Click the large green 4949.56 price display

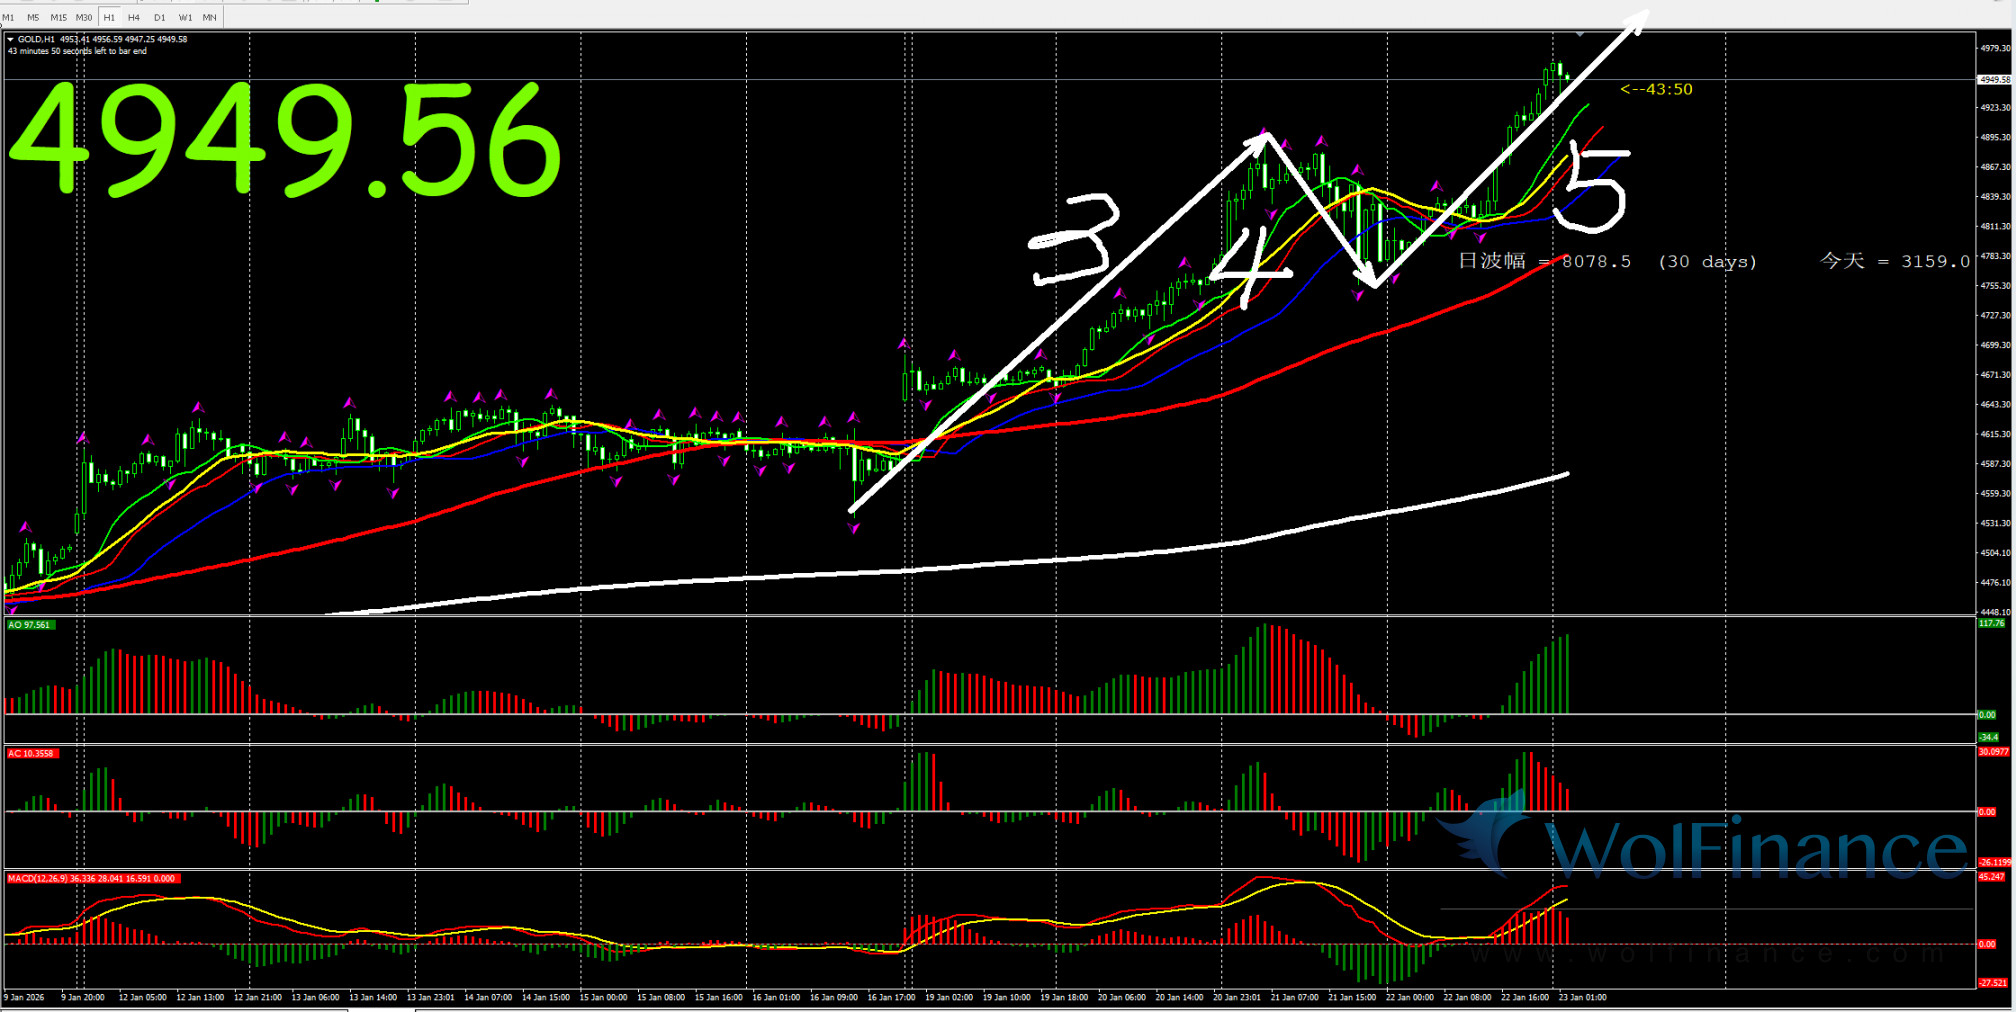point(285,140)
